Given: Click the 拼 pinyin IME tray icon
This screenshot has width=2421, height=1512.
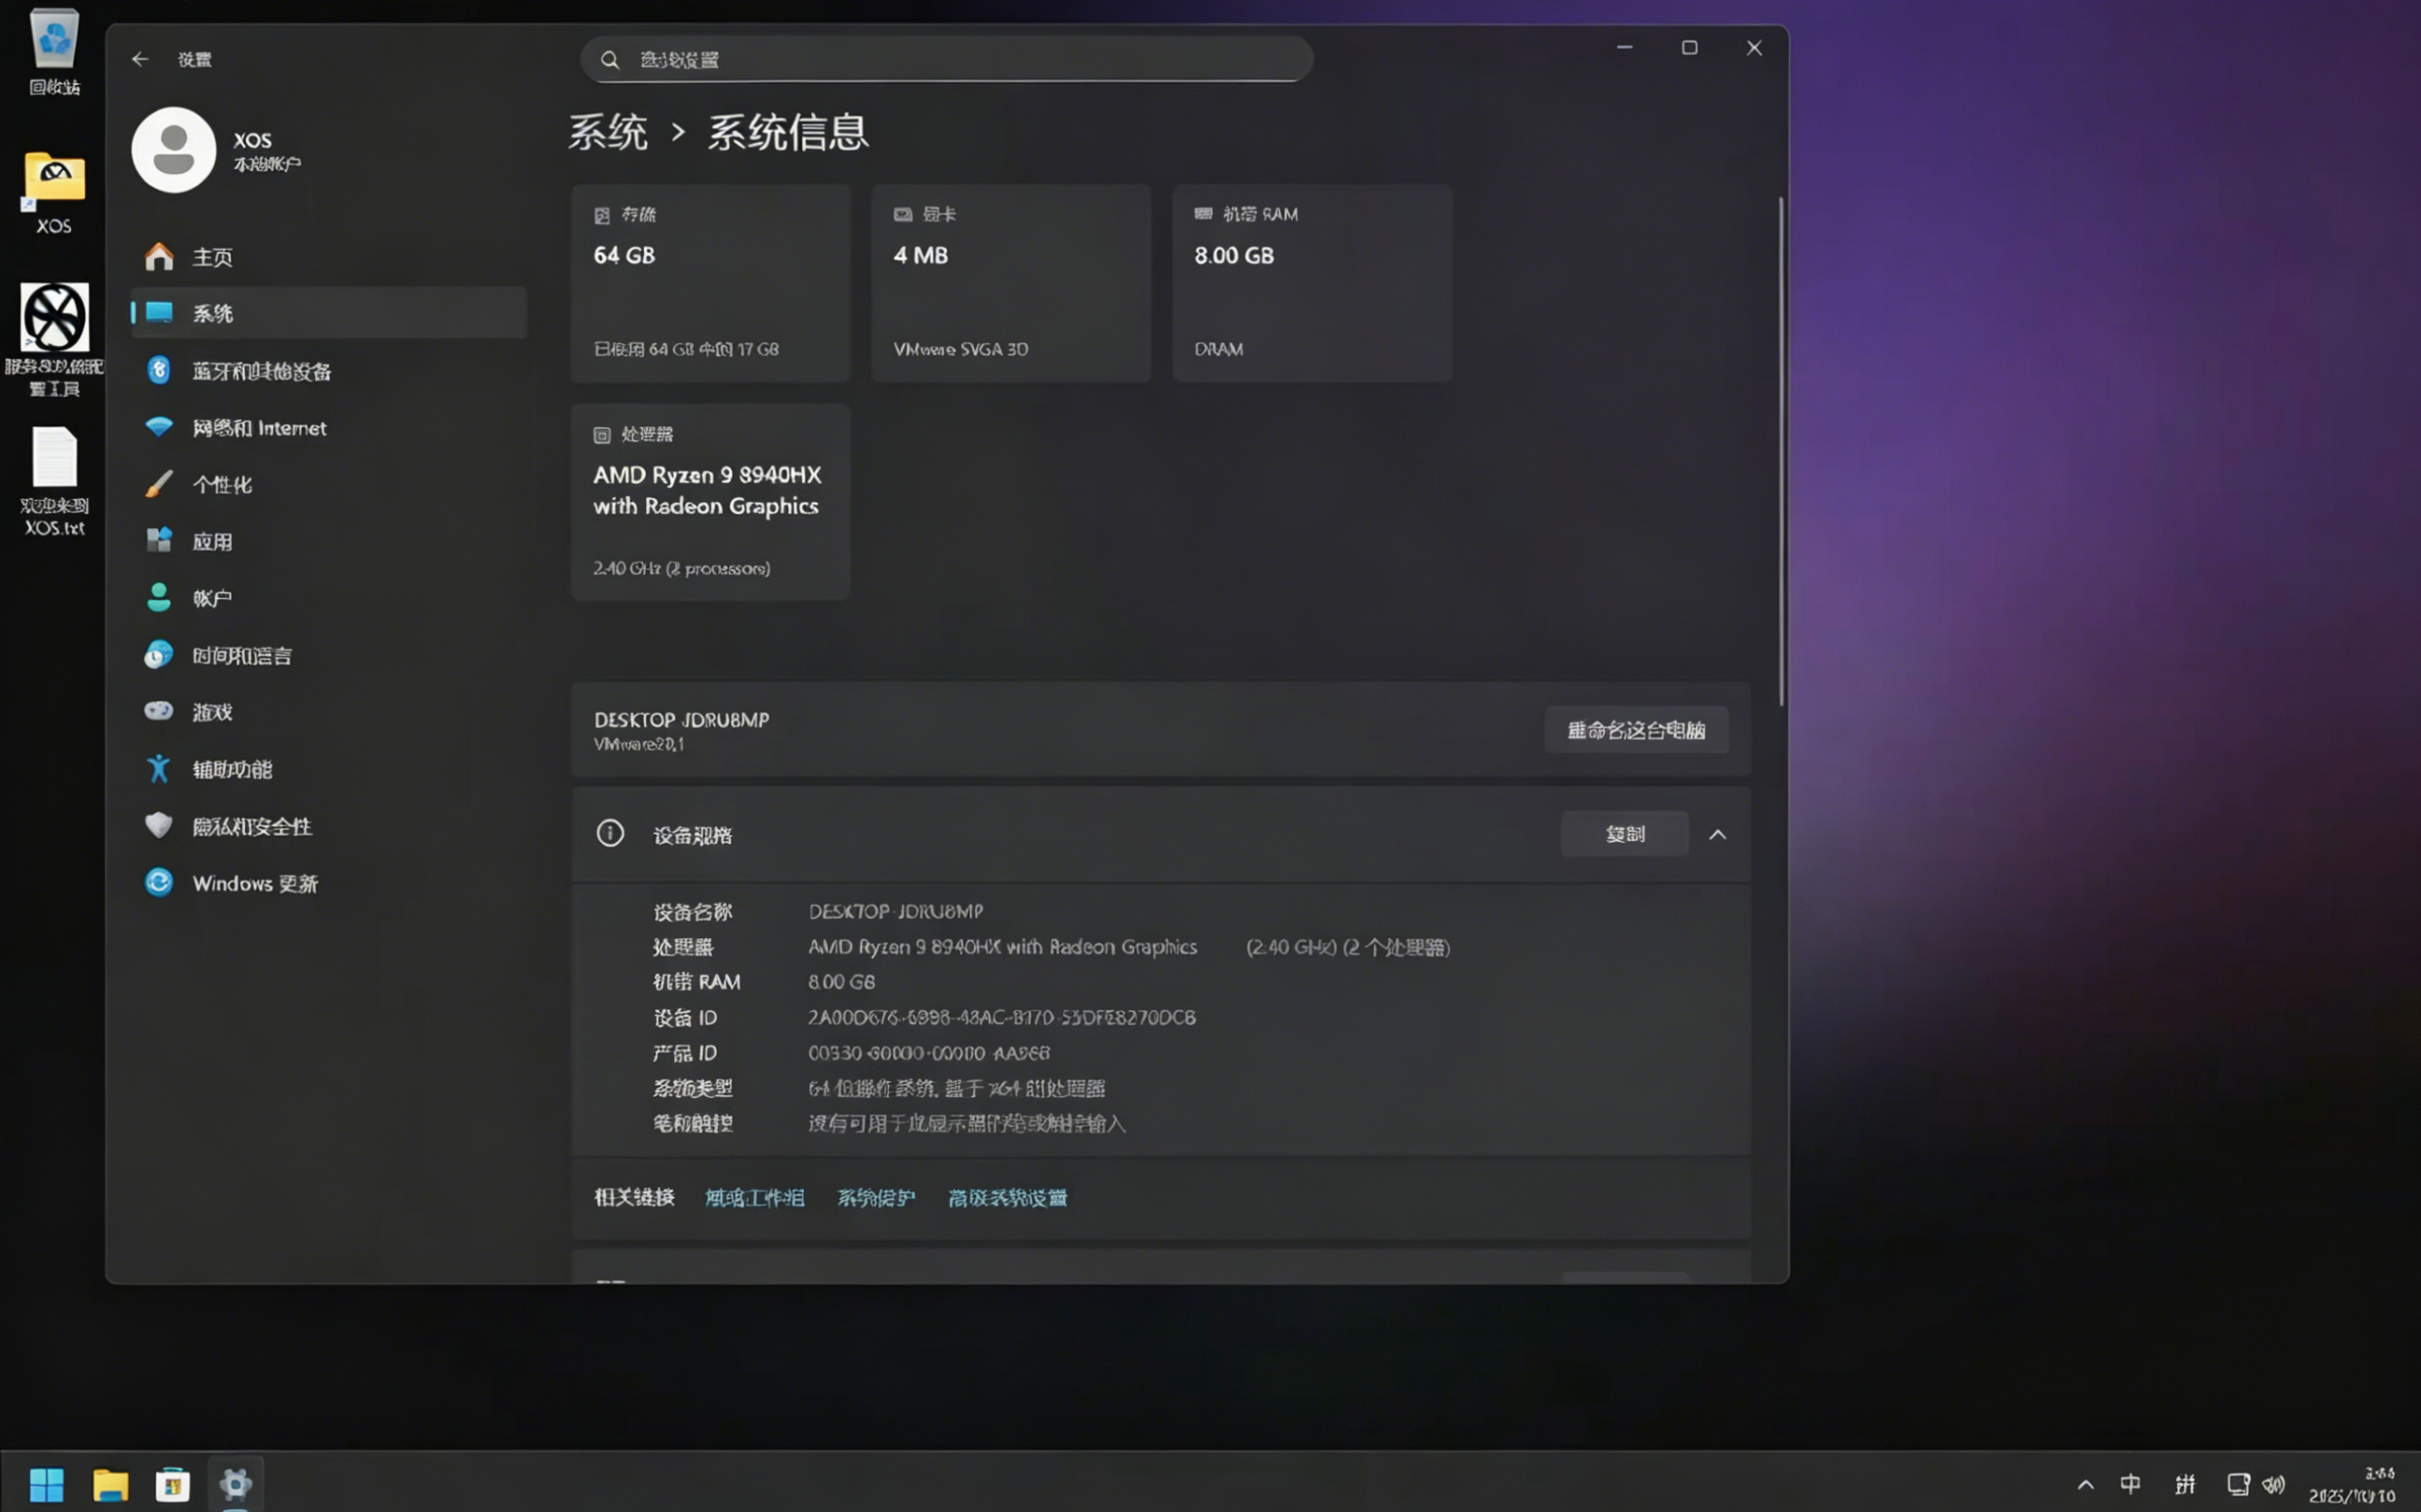Looking at the screenshot, I should pos(2185,1484).
